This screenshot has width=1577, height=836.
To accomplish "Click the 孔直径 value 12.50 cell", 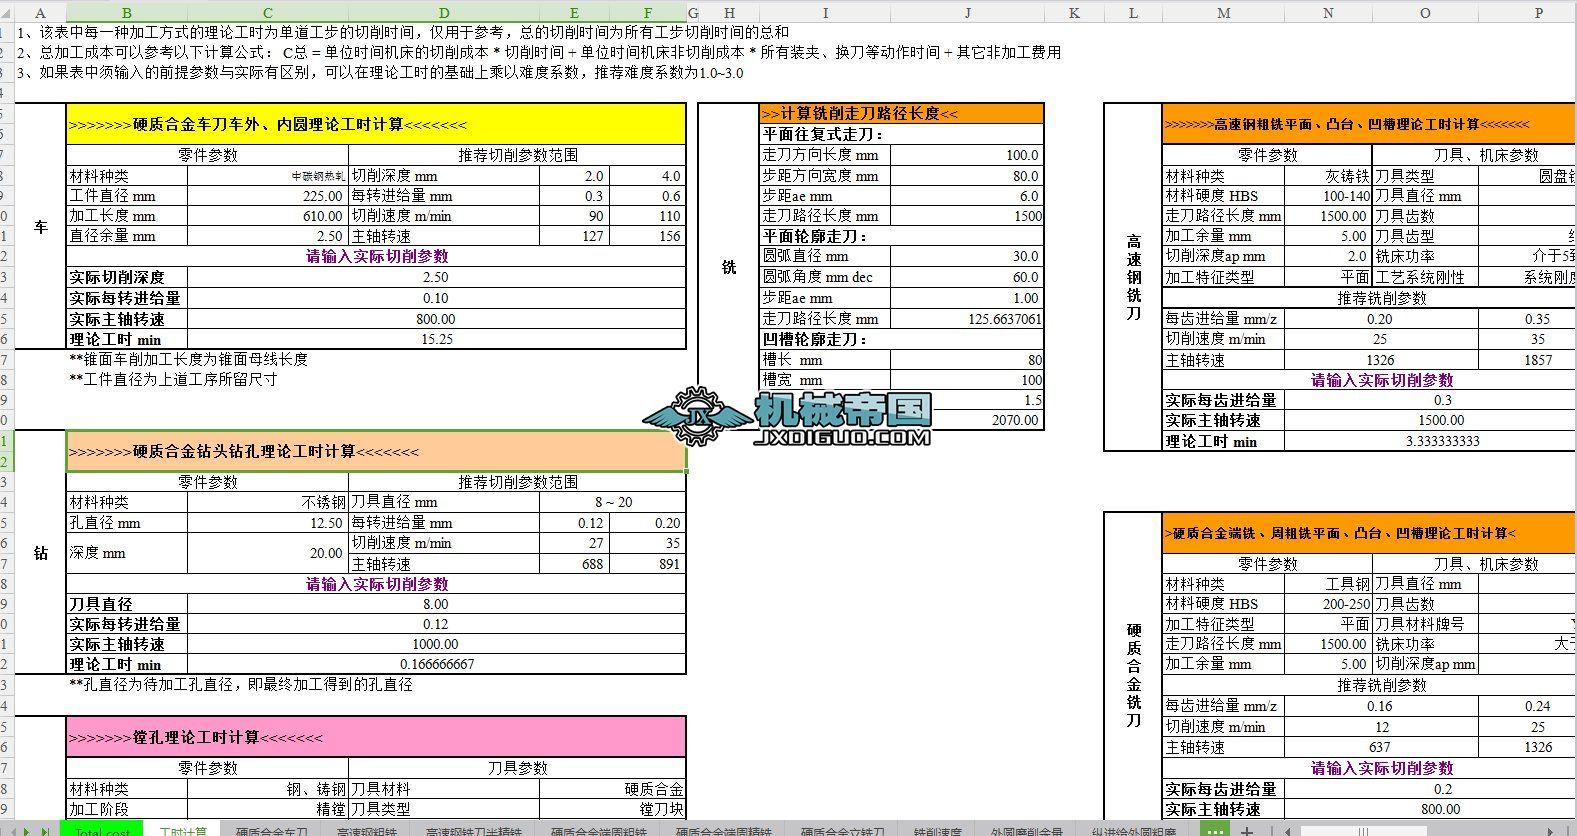I will 267,523.
